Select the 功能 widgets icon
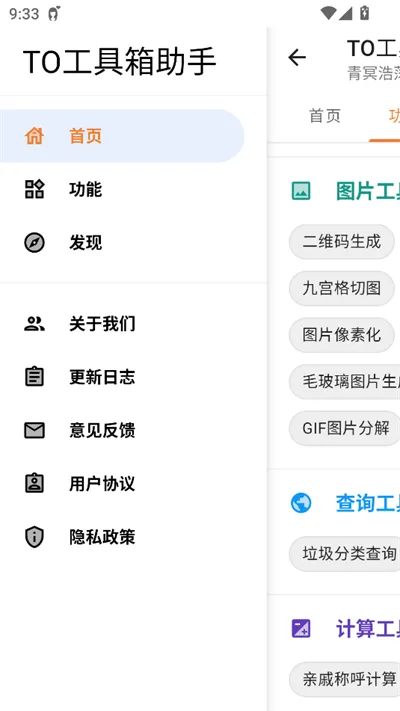This screenshot has width=400, height=711. (x=34, y=189)
